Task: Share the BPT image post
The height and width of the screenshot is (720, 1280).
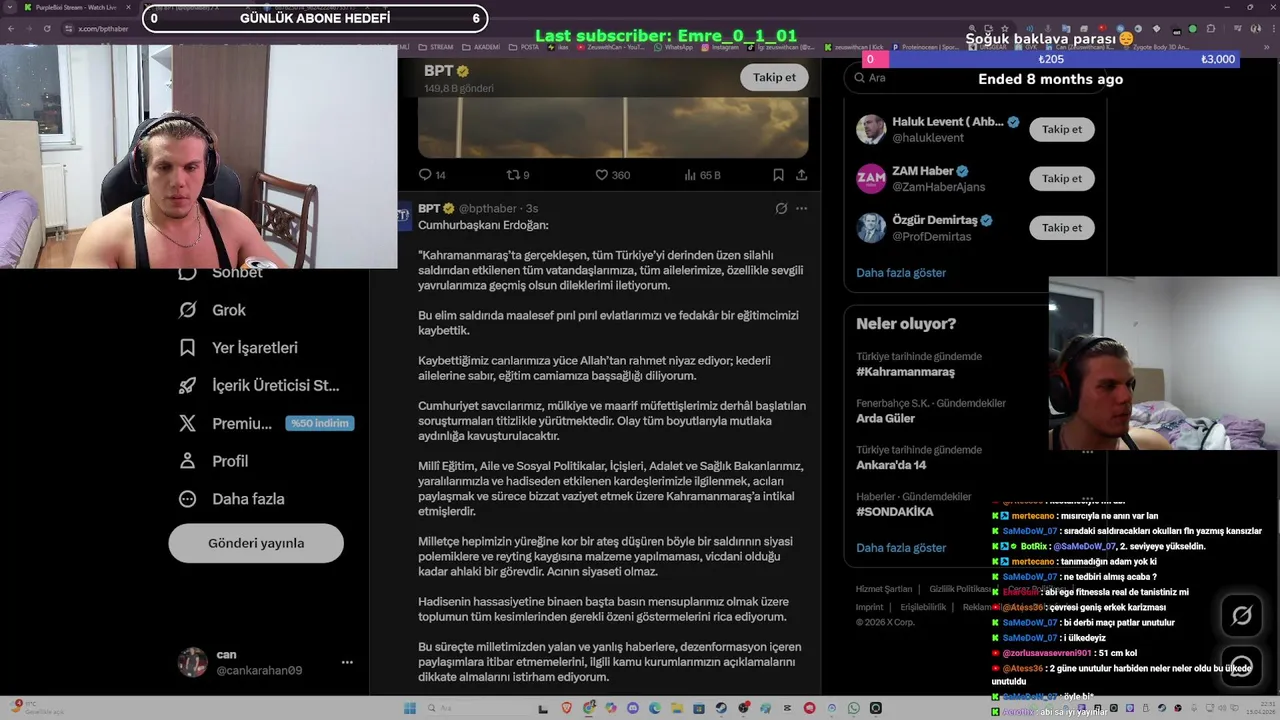Action: pyautogui.click(x=801, y=175)
